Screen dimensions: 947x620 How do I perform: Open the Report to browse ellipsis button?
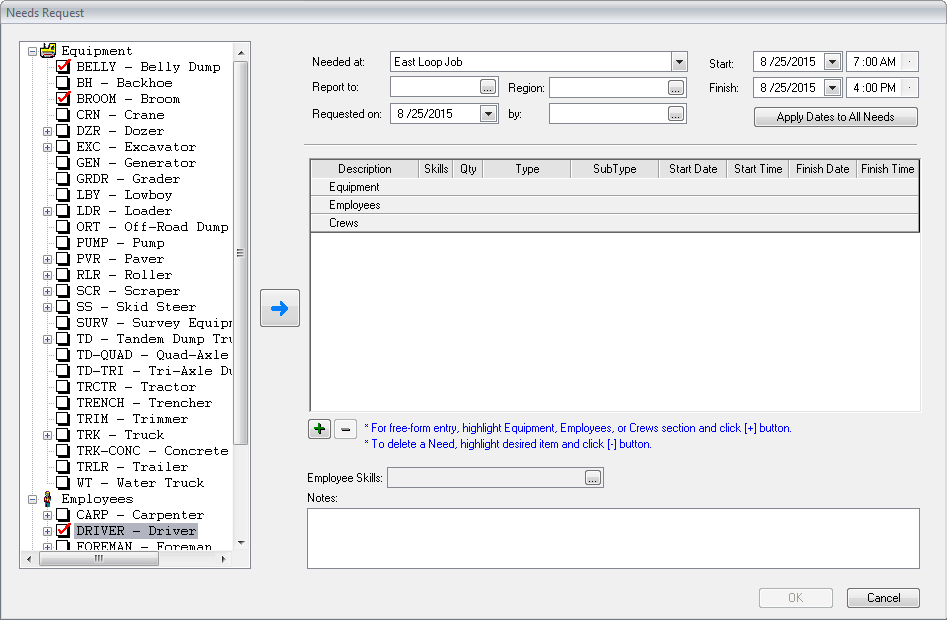[487, 88]
